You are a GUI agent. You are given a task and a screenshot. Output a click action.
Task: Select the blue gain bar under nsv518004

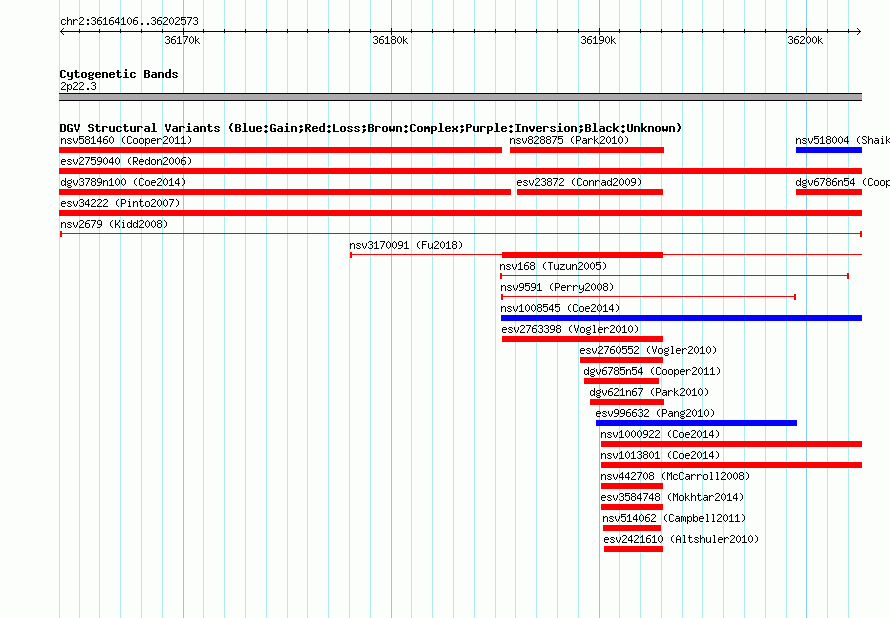tap(829, 150)
